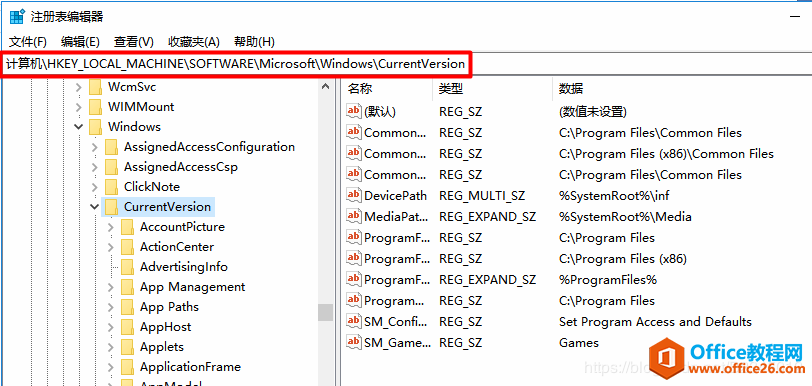Screen dimensions: 812x386
Task: Click the AppHost folder icon
Action: tap(127, 327)
